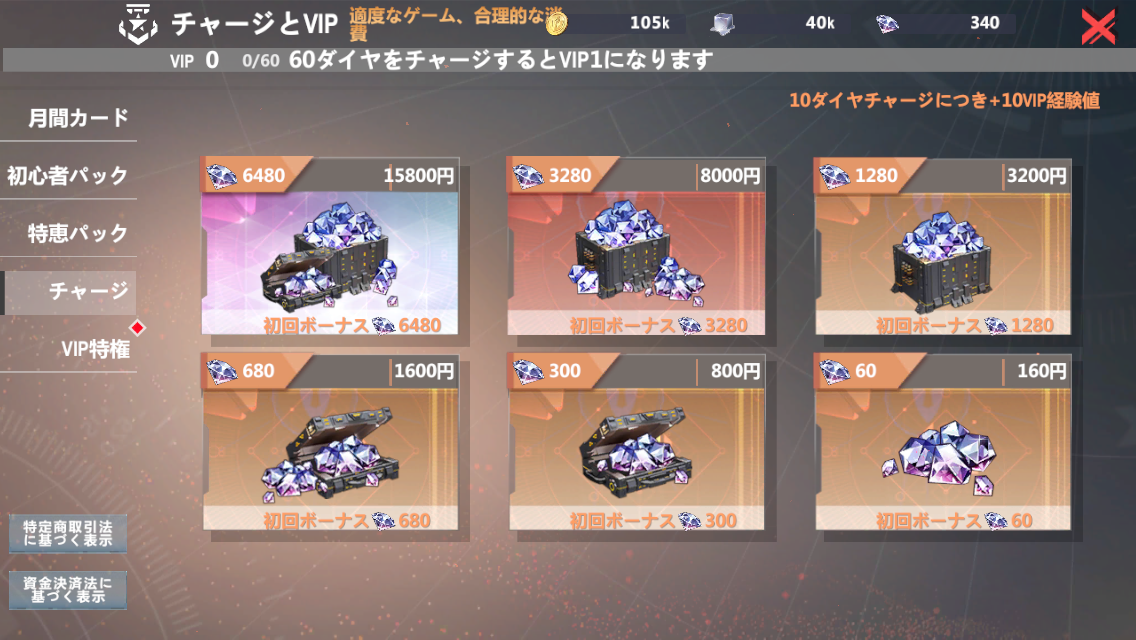1136x640 pixels.
Task: Click the gold coin currency icon
Action: point(556,23)
